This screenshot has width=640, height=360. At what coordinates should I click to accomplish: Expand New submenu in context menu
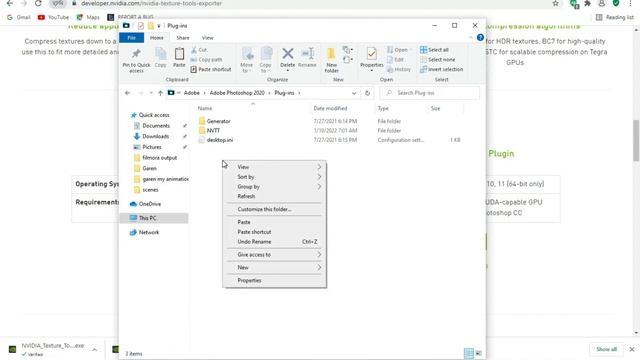tap(274, 268)
